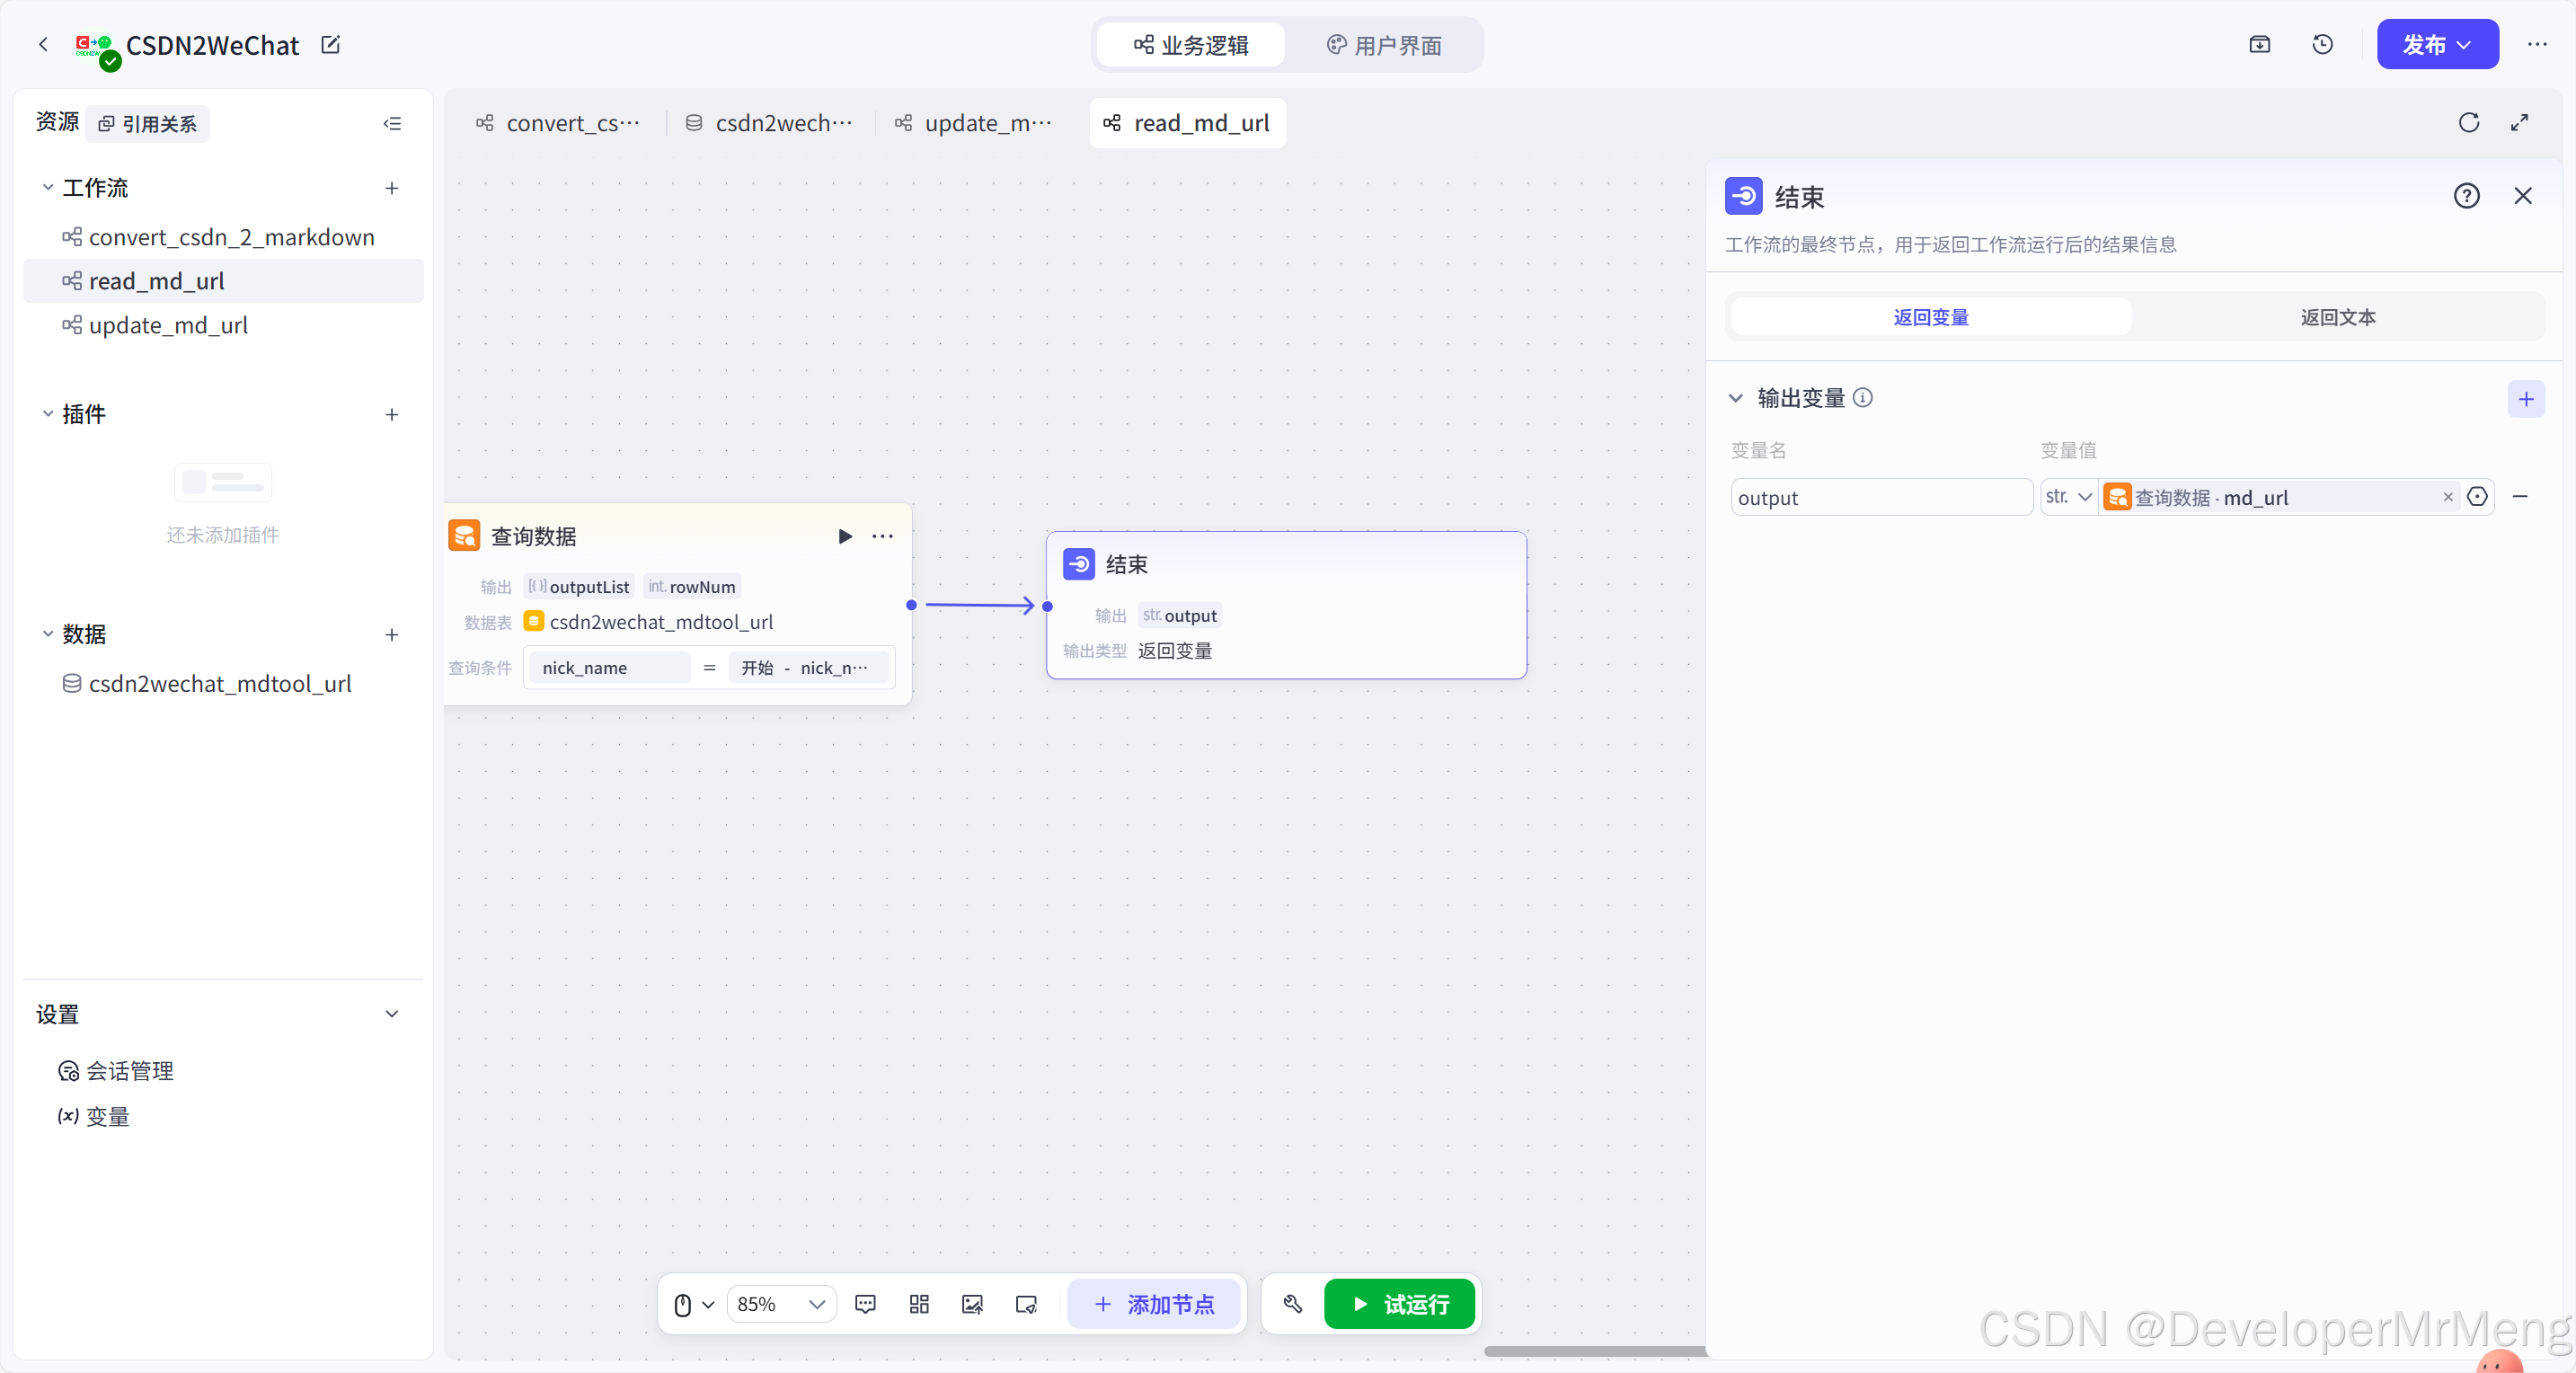The image size is (2576, 1373).
Task: Click the comment icon in bottom toolbar
Action: coord(865,1304)
